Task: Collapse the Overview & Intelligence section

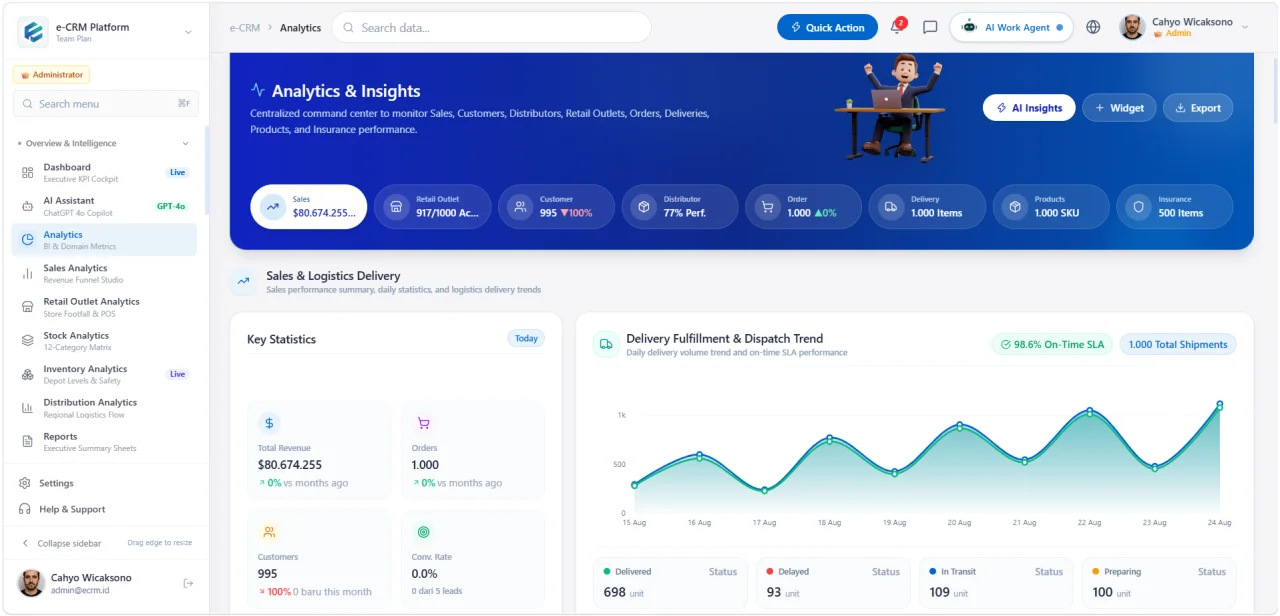Action: (185, 144)
